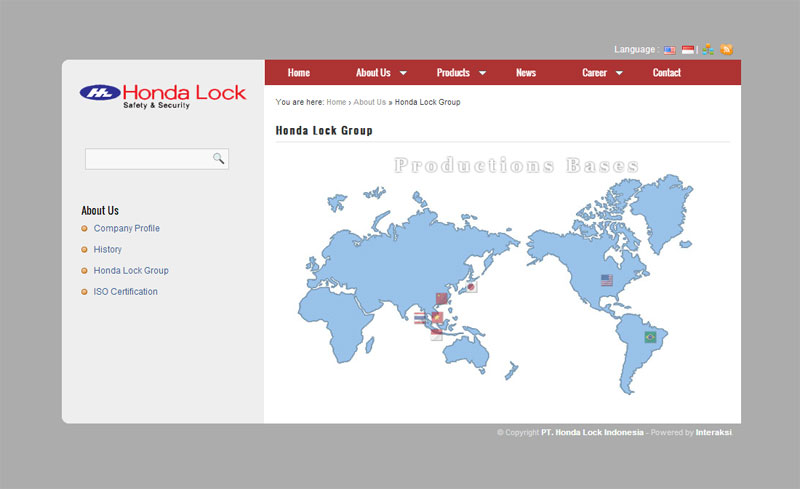Select the Brazil flag on South America
Screen dimensions: 800x489
pos(650,337)
